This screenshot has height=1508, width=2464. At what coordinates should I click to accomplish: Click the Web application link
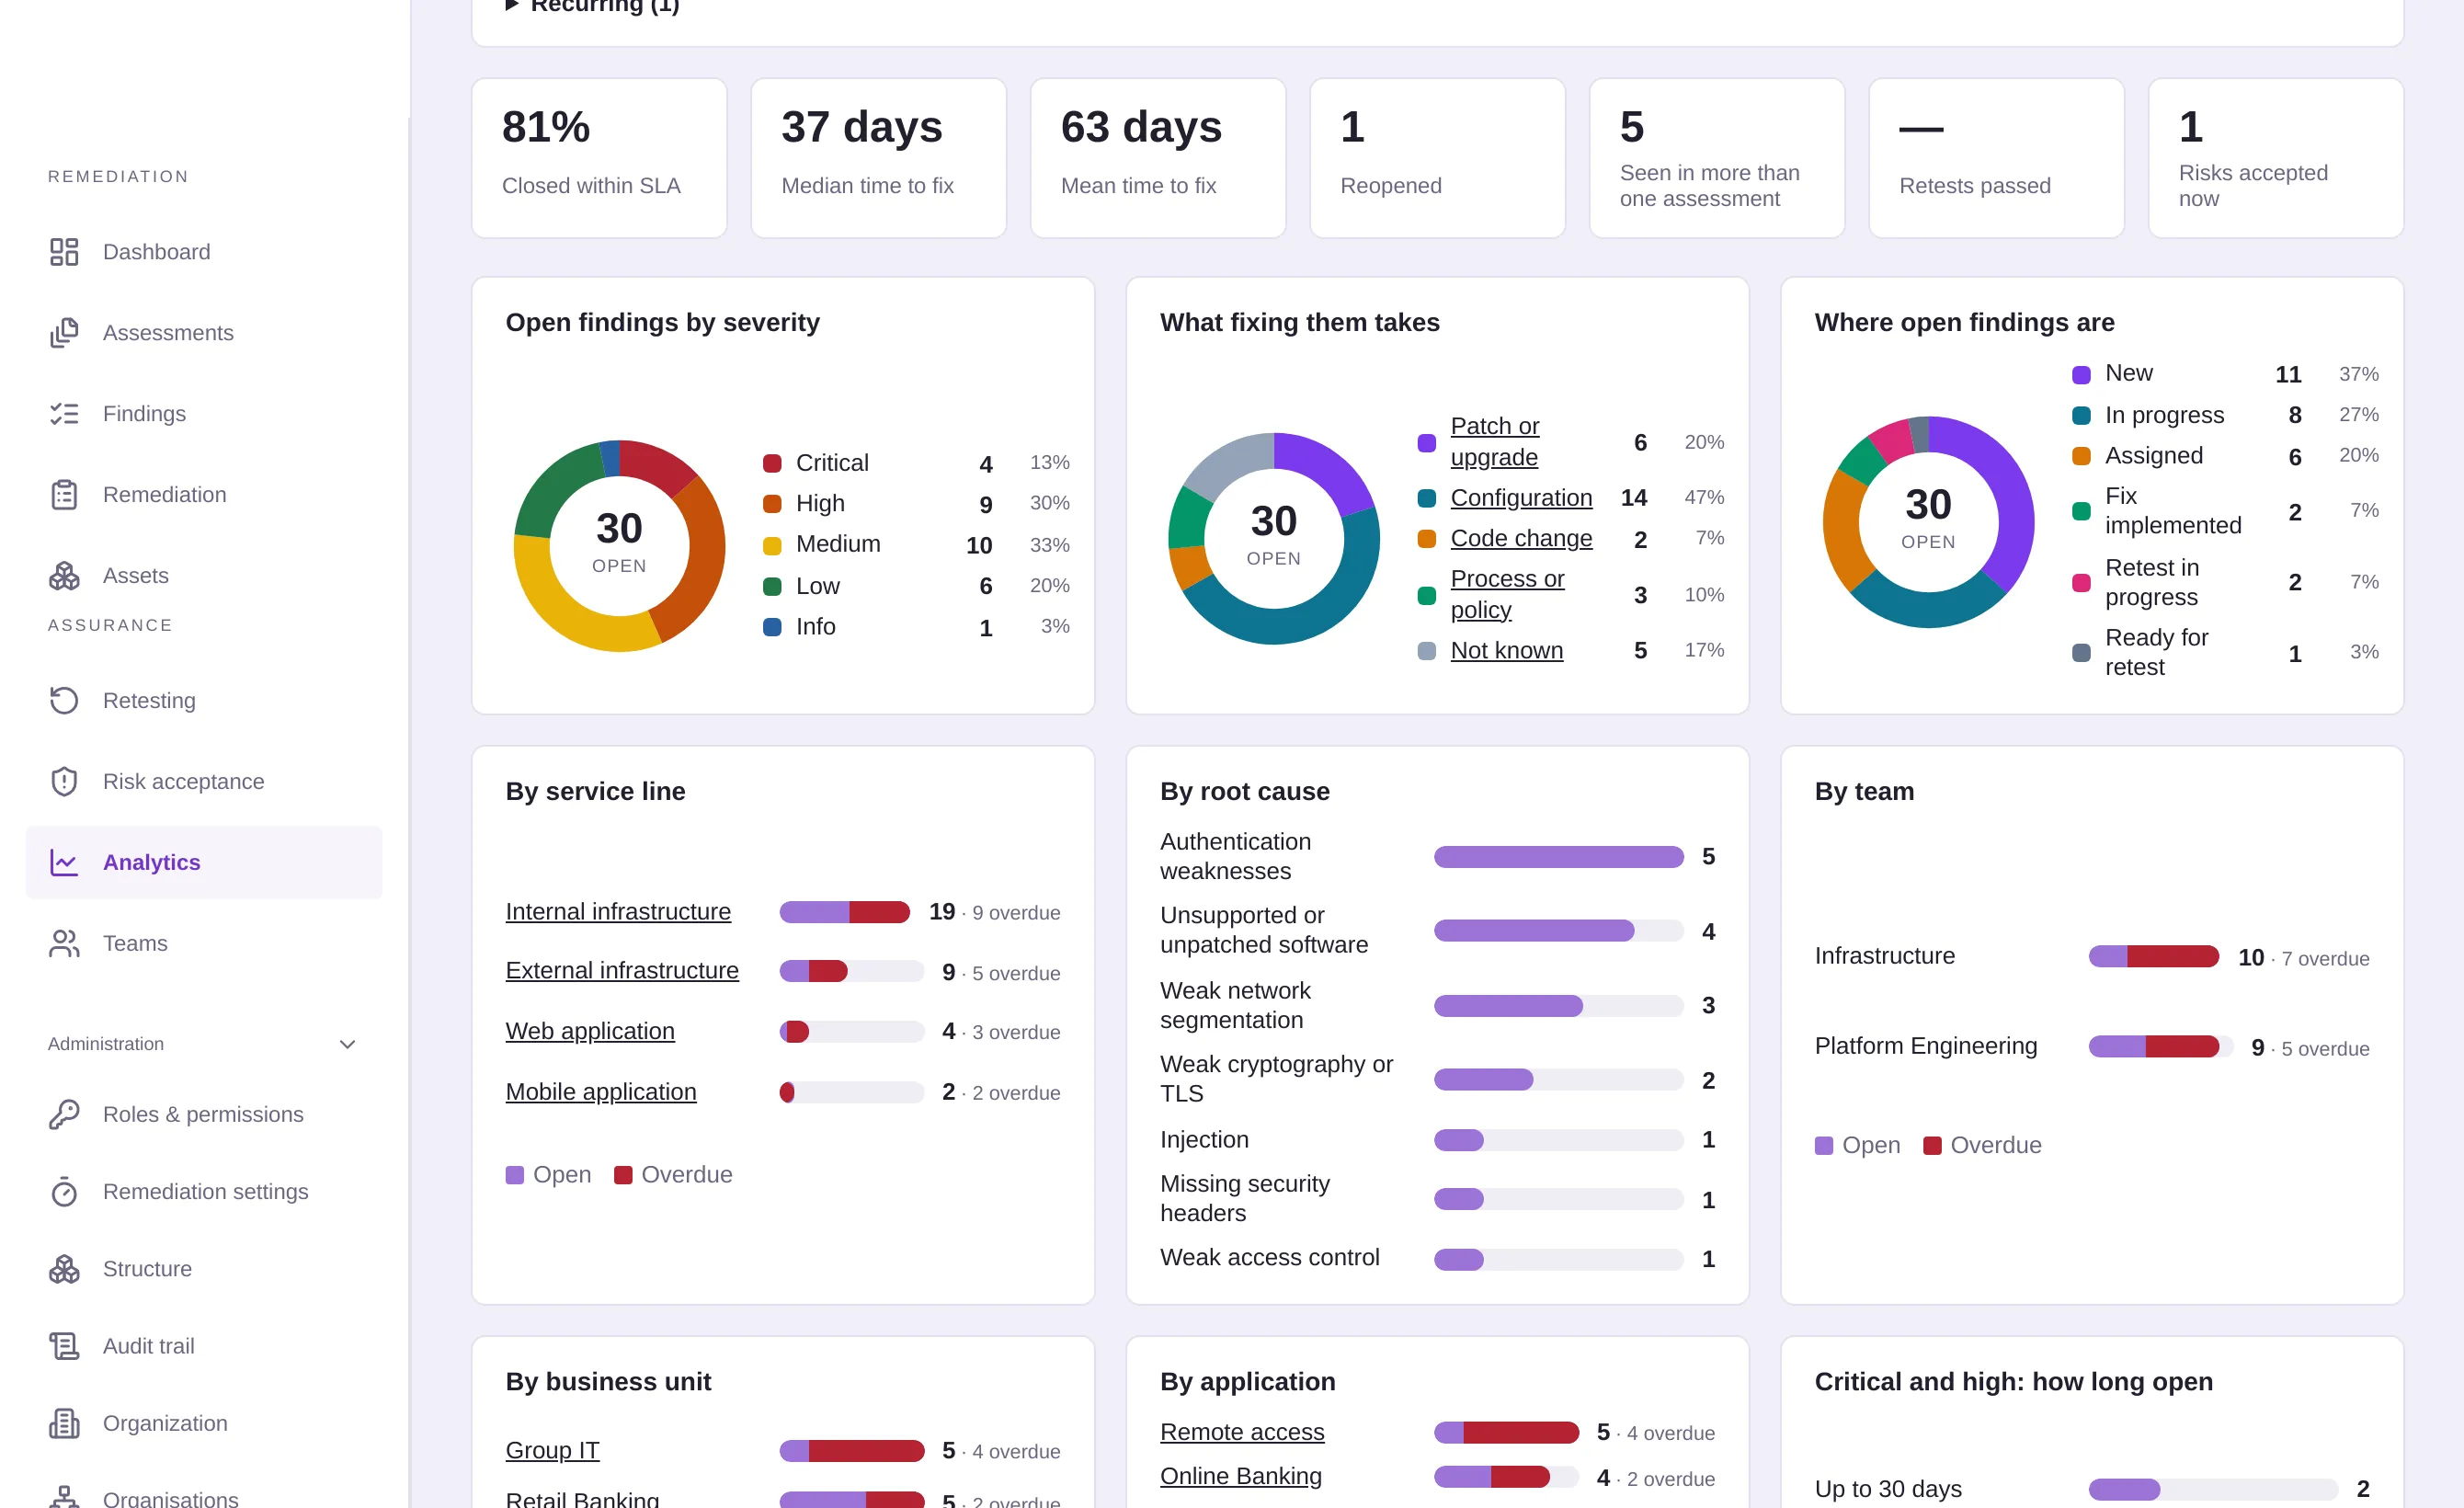[590, 1031]
